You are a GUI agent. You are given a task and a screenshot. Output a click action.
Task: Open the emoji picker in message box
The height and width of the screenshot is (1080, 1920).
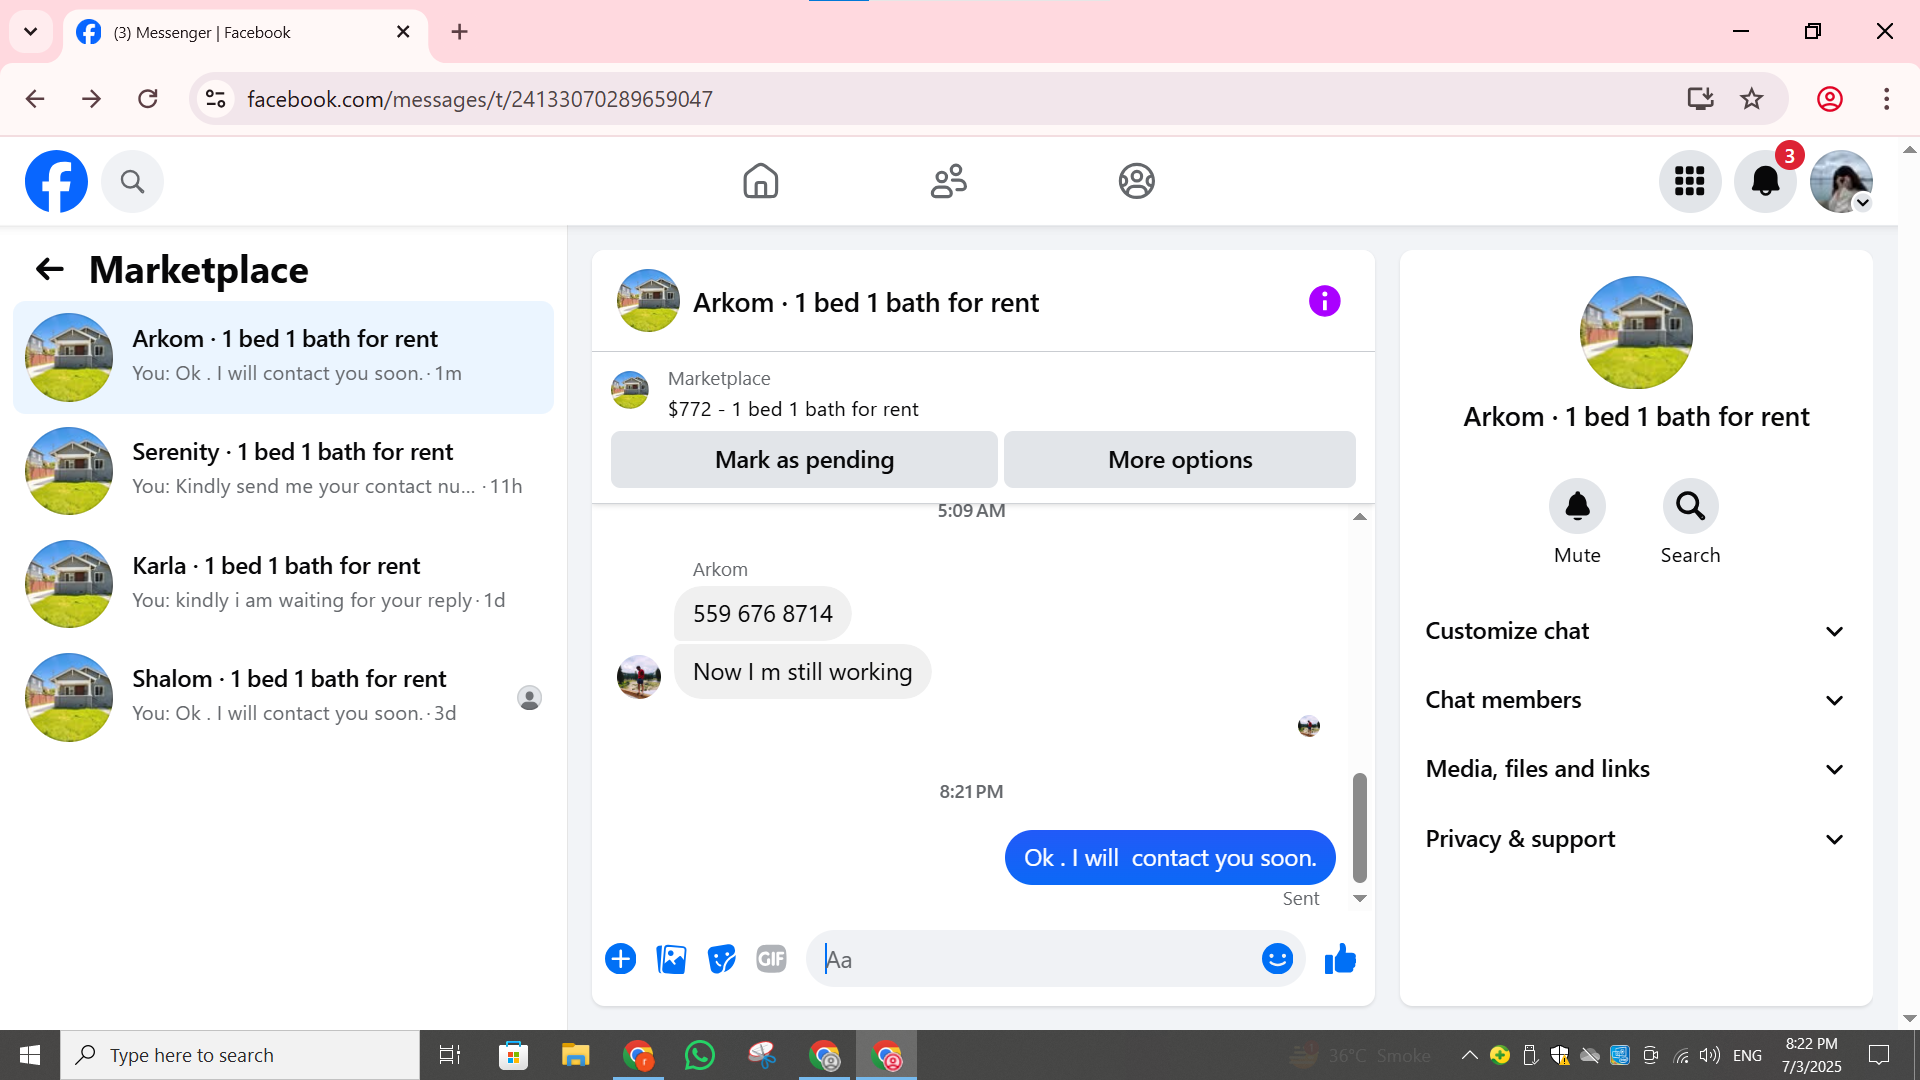click(1277, 959)
